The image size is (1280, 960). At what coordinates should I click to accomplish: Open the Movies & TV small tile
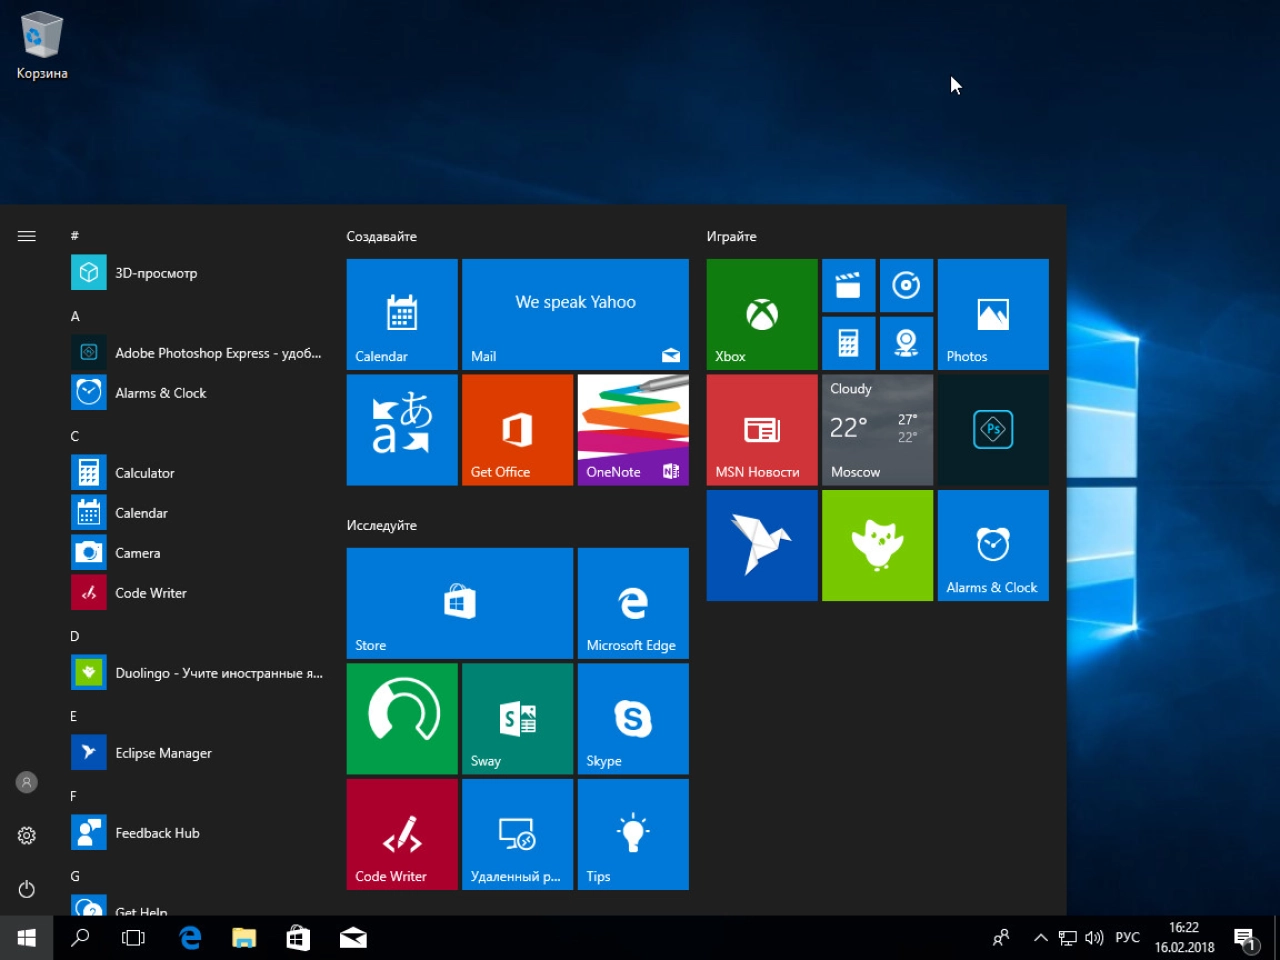(x=848, y=285)
